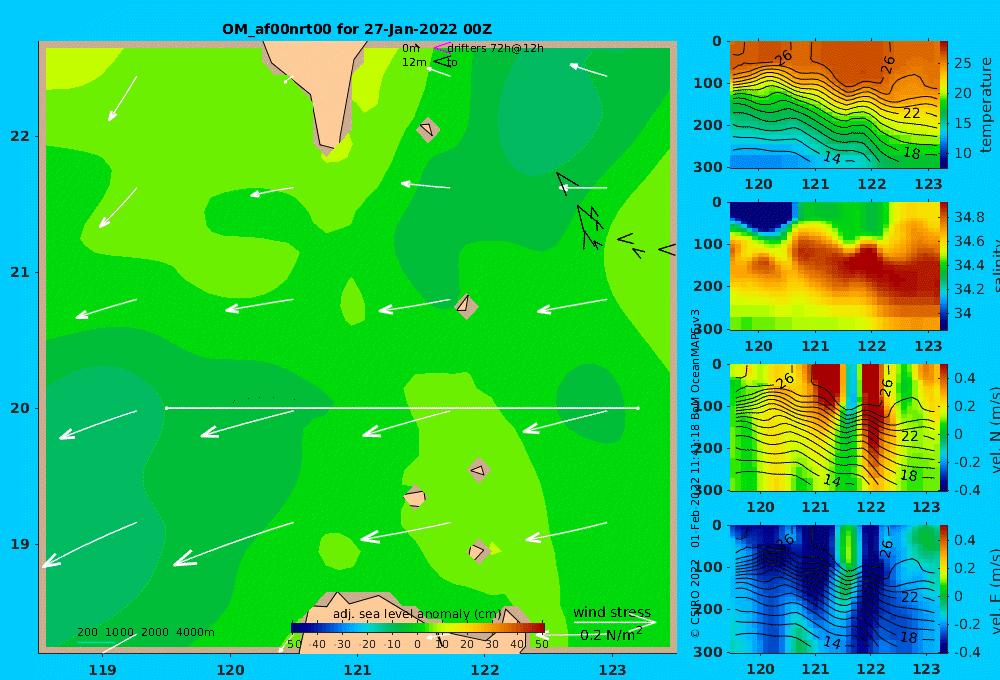The width and height of the screenshot is (1000, 680).
Task: Click the black 12m drifter arrow symbol
Action: click(443, 61)
